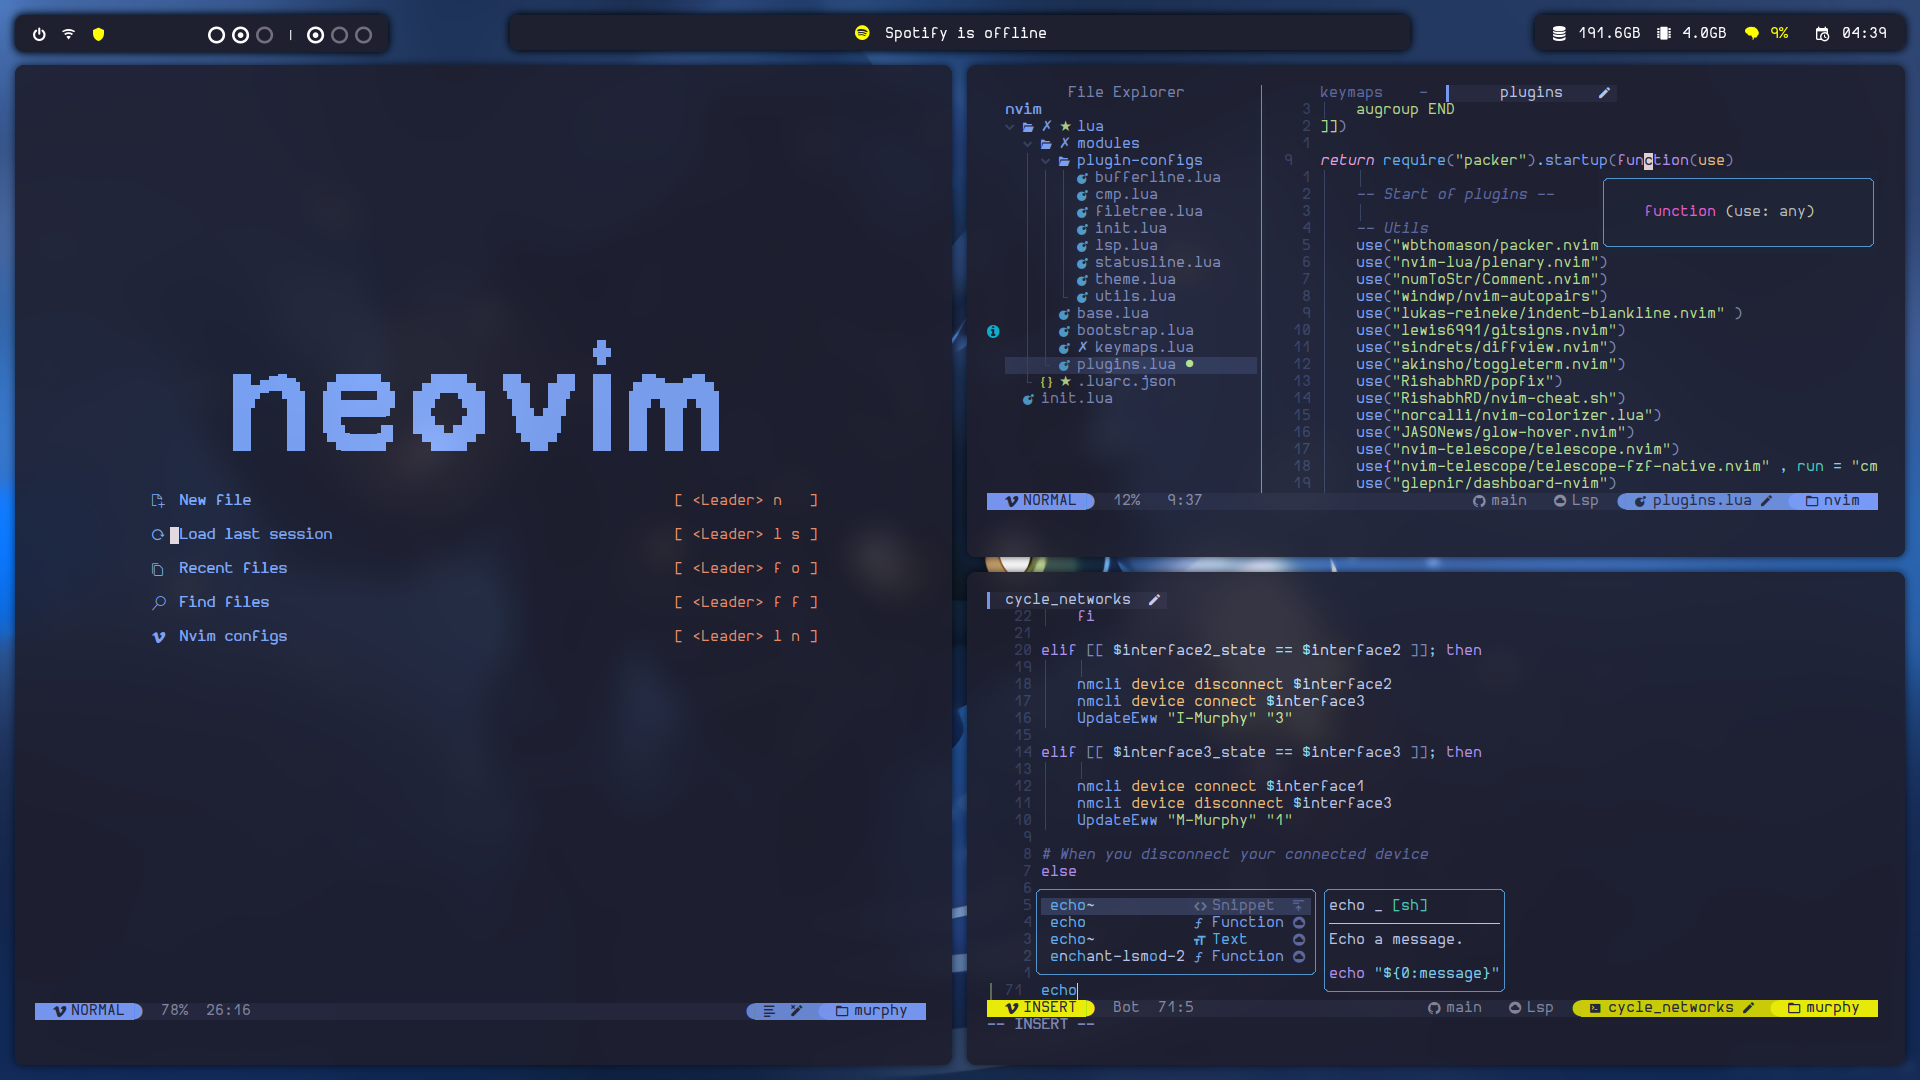The image size is (1920, 1080).
Task: Open bufferline.lua in file explorer
Action: (x=1157, y=177)
